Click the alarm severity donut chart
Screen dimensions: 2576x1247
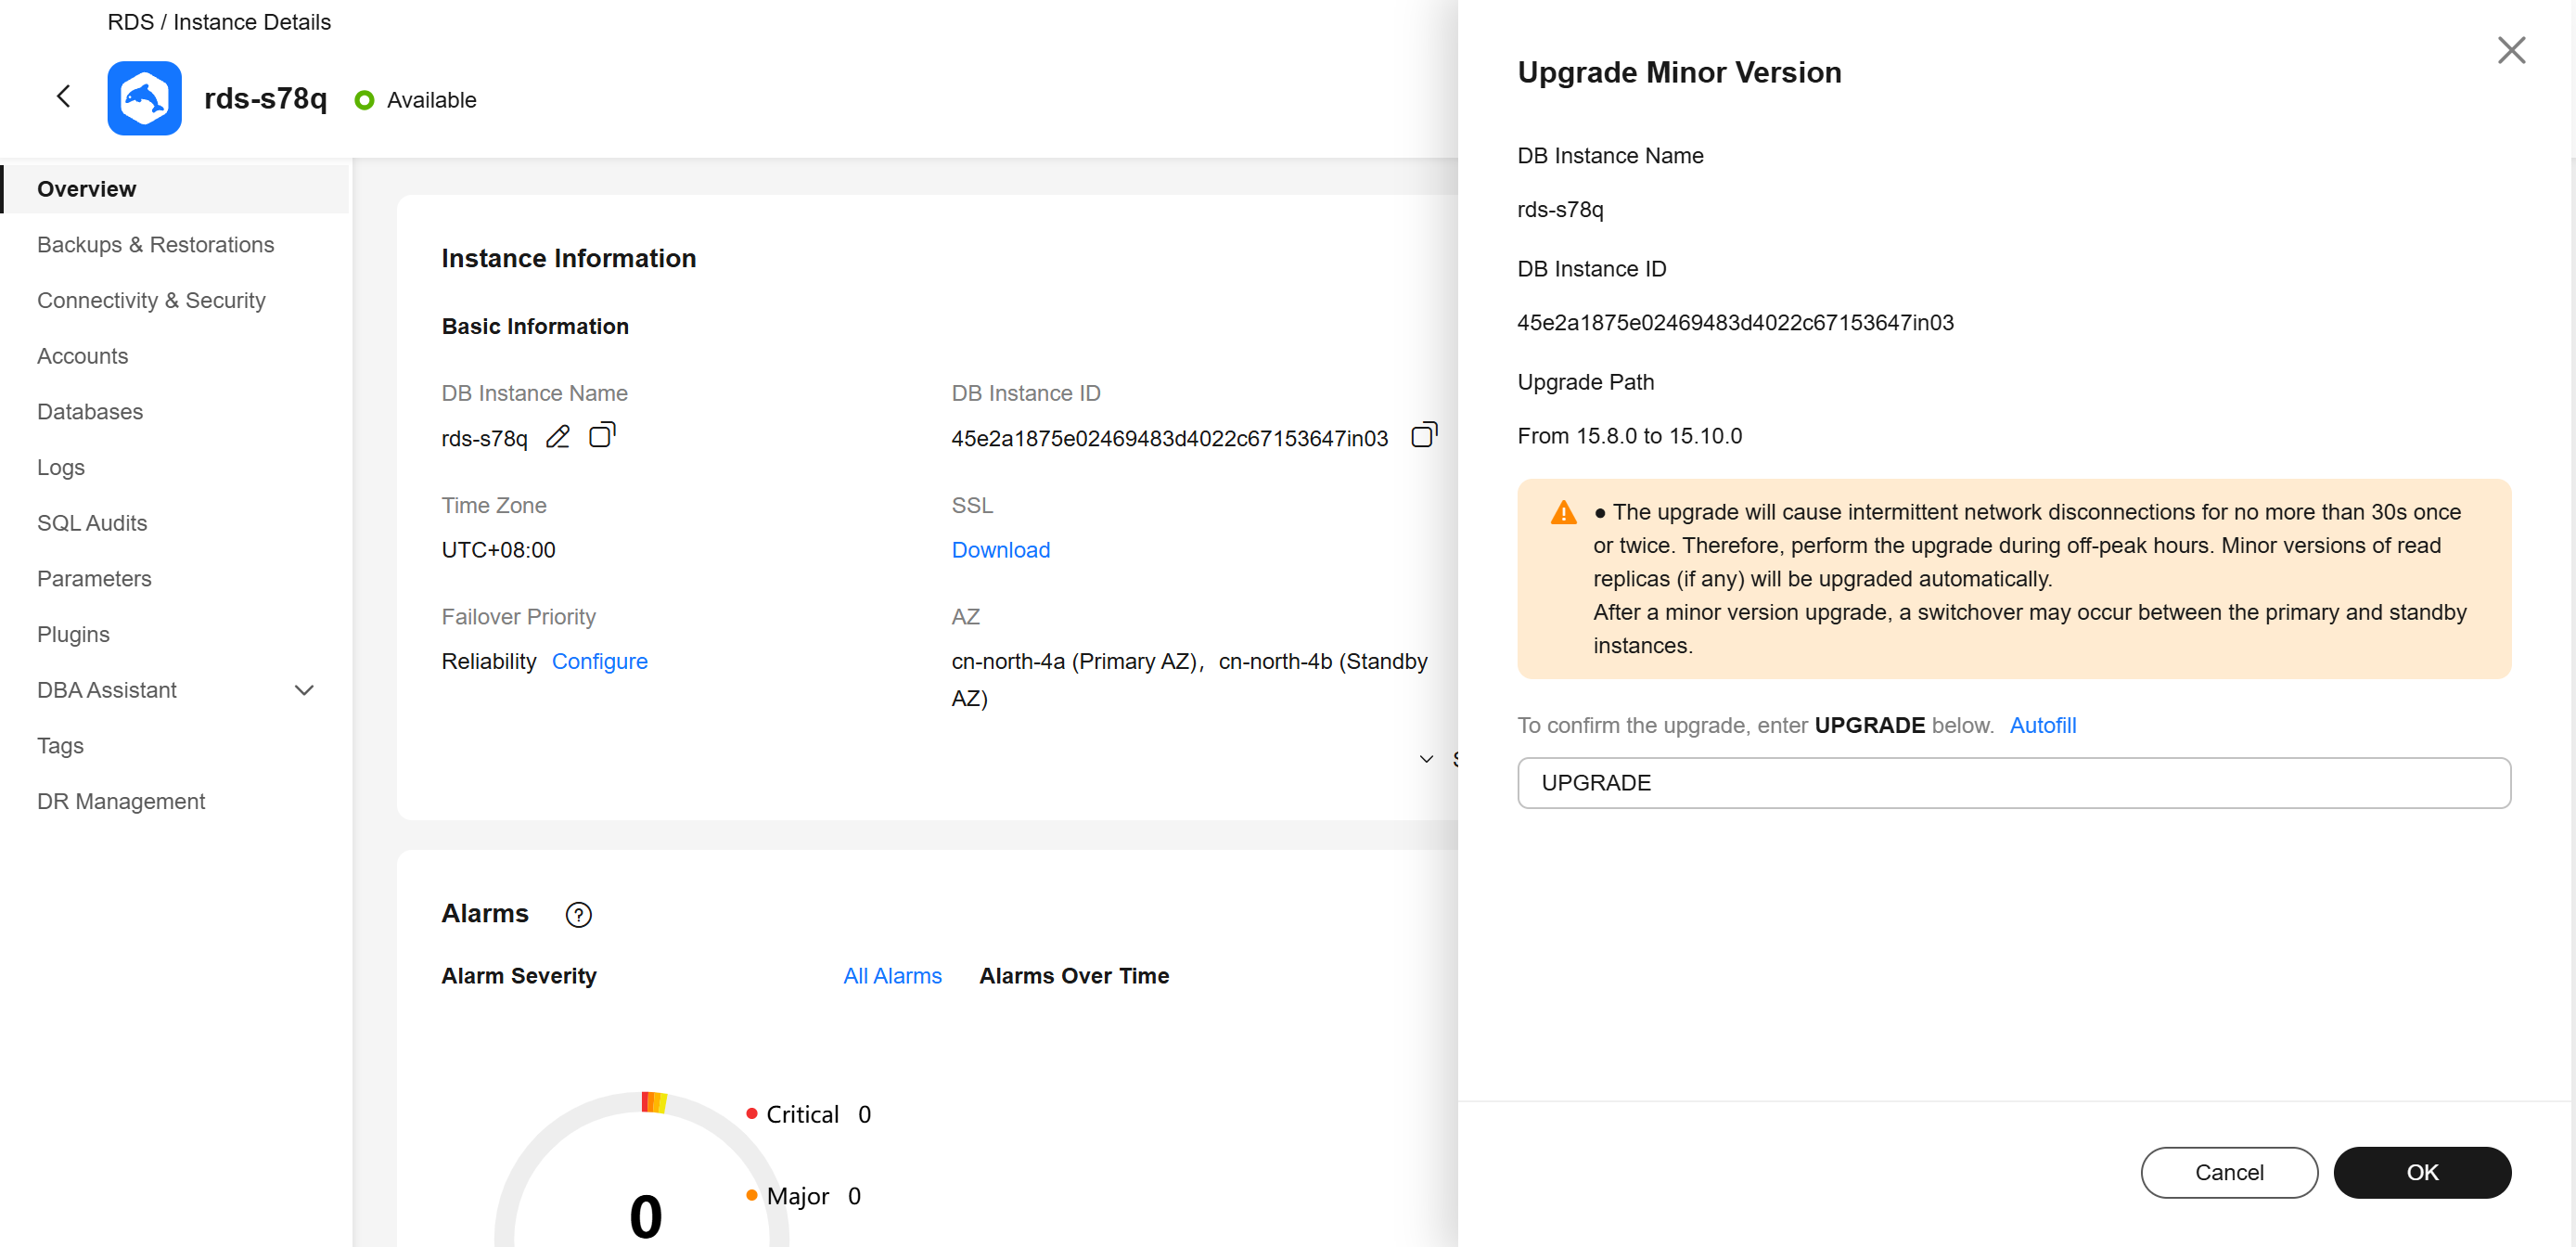[x=644, y=1169]
